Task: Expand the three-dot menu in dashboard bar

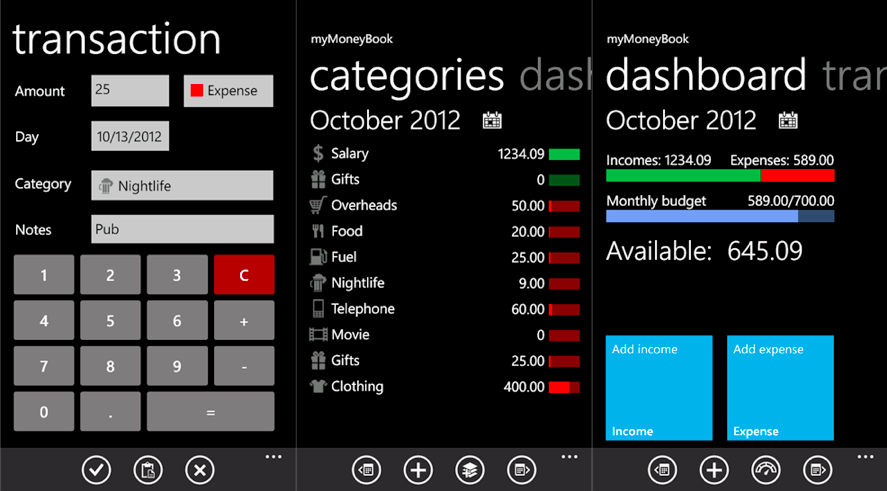Action: 865,456
